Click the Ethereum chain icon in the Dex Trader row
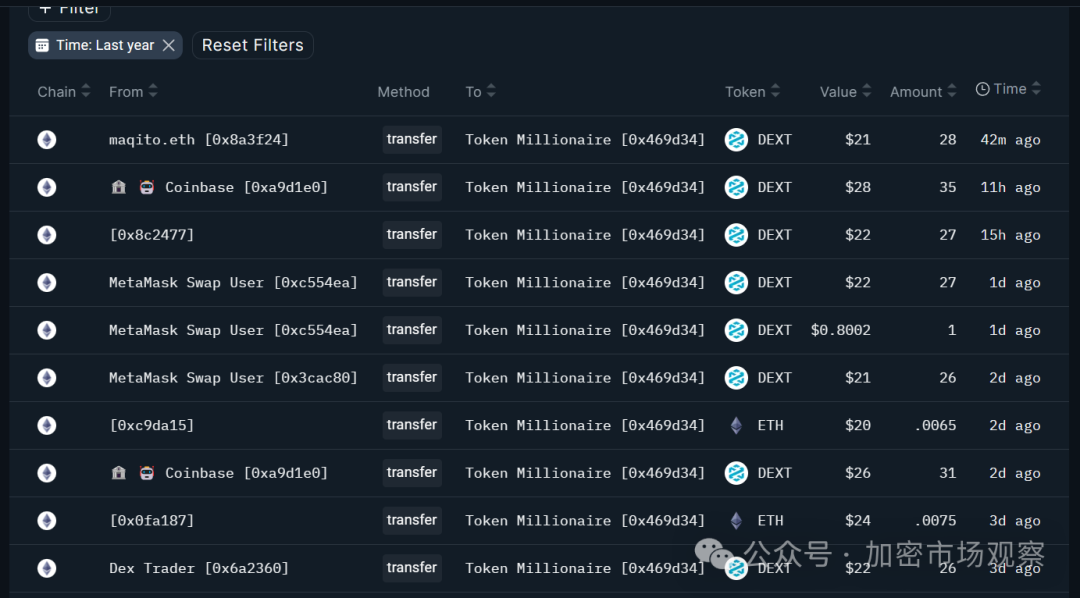This screenshot has height=598, width=1080. pos(47,568)
